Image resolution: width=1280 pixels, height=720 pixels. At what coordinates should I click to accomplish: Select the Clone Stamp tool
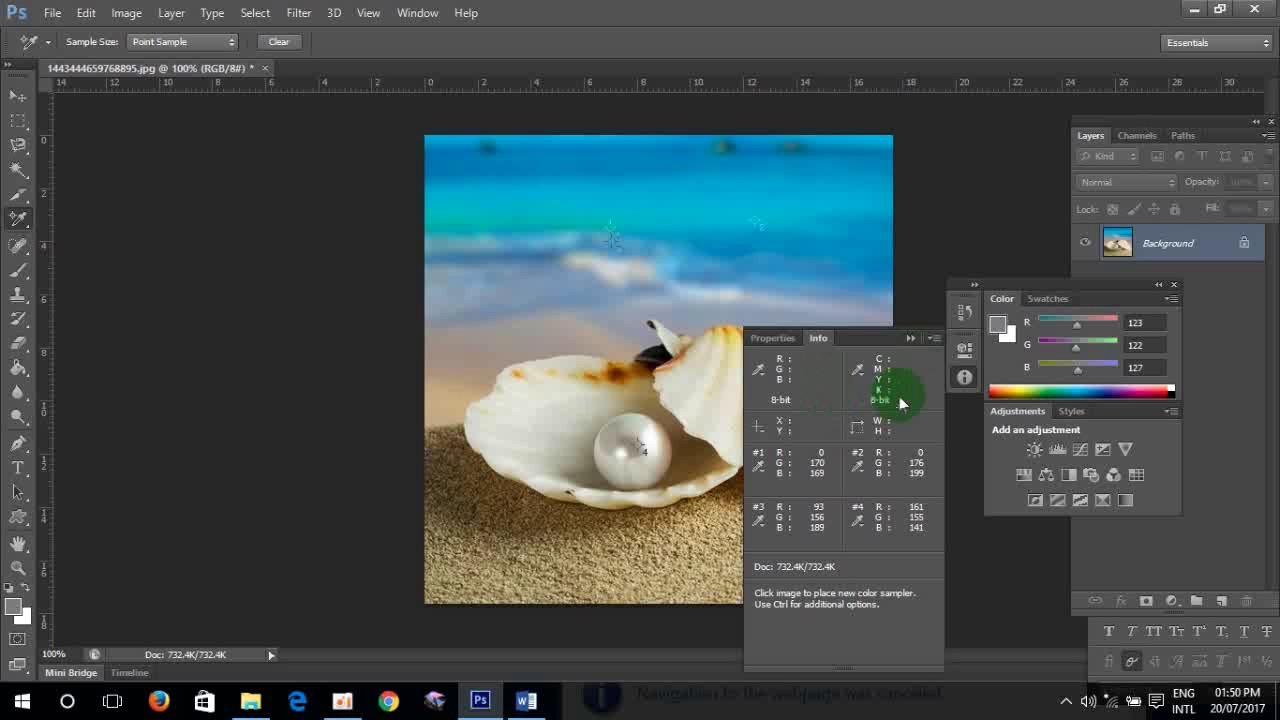(x=18, y=295)
